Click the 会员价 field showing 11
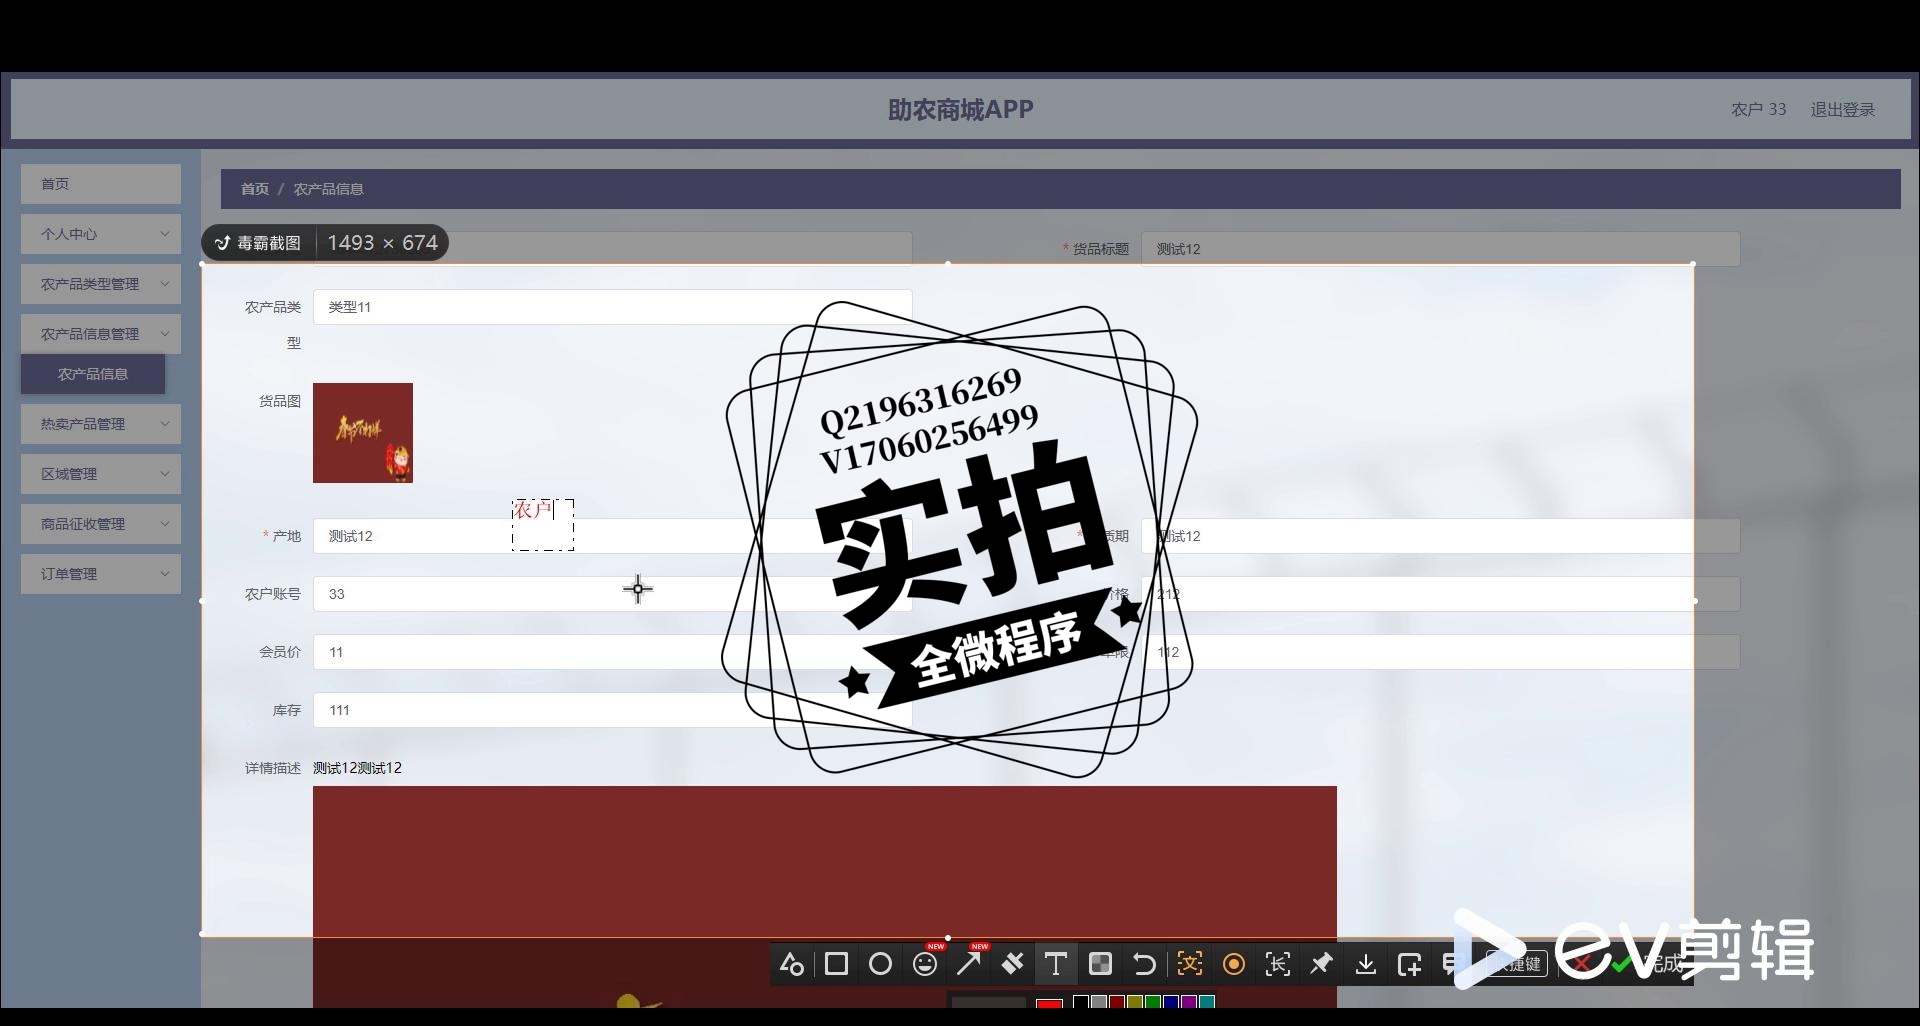 click(x=612, y=652)
